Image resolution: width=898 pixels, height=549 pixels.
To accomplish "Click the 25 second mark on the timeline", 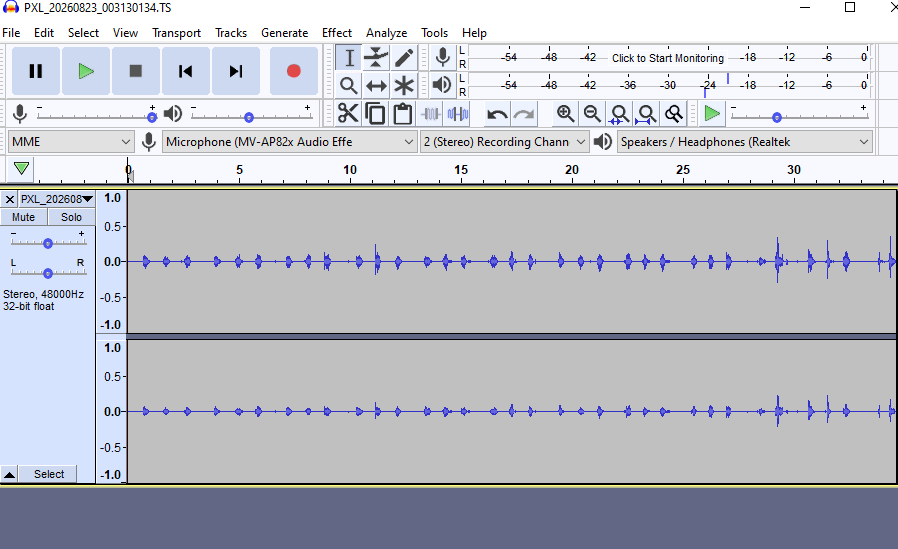I will (x=683, y=170).
